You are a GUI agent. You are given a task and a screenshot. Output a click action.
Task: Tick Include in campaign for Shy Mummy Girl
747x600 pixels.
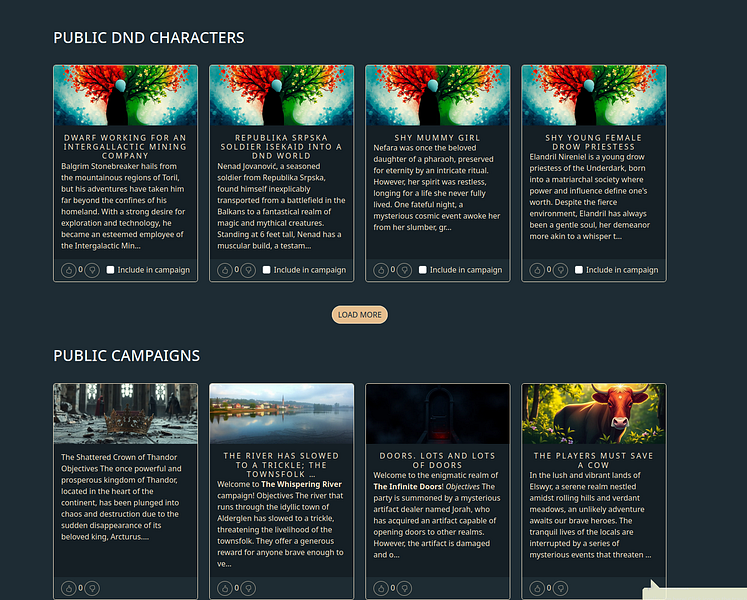coord(423,270)
